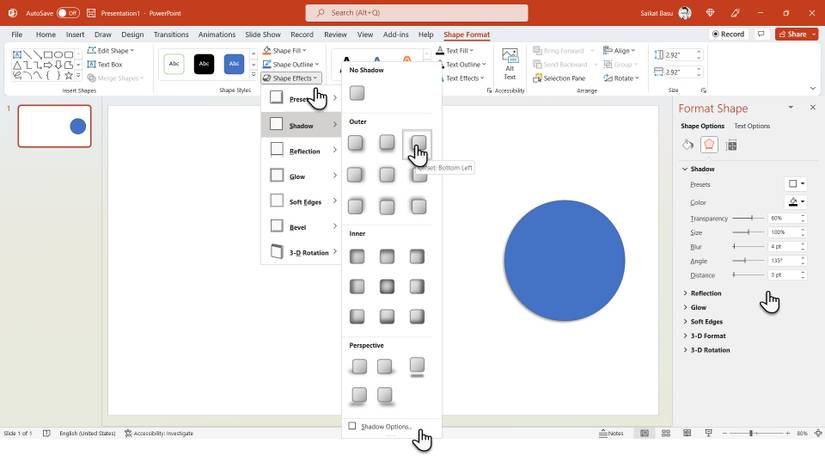Expand the 3-D Format section
Image resolution: width=825 pixels, height=457 pixels.
pyautogui.click(x=705, y=336)
